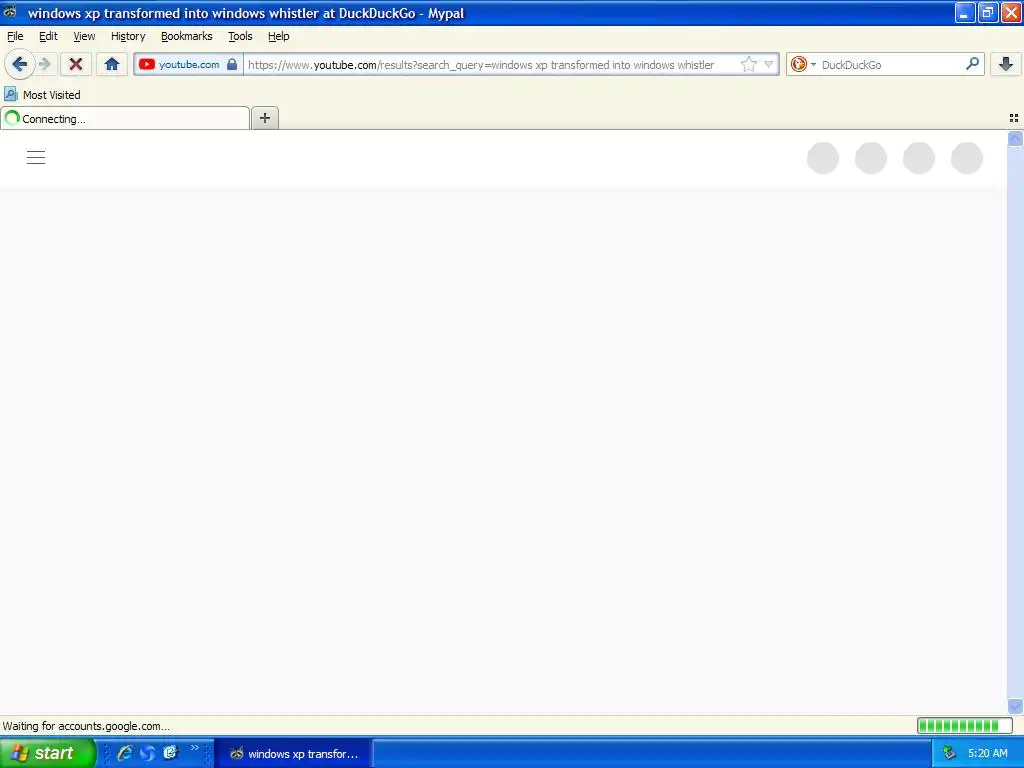Click the third Quick Launch icon
Screen dimensions: 1024x768
pos(170,752)
